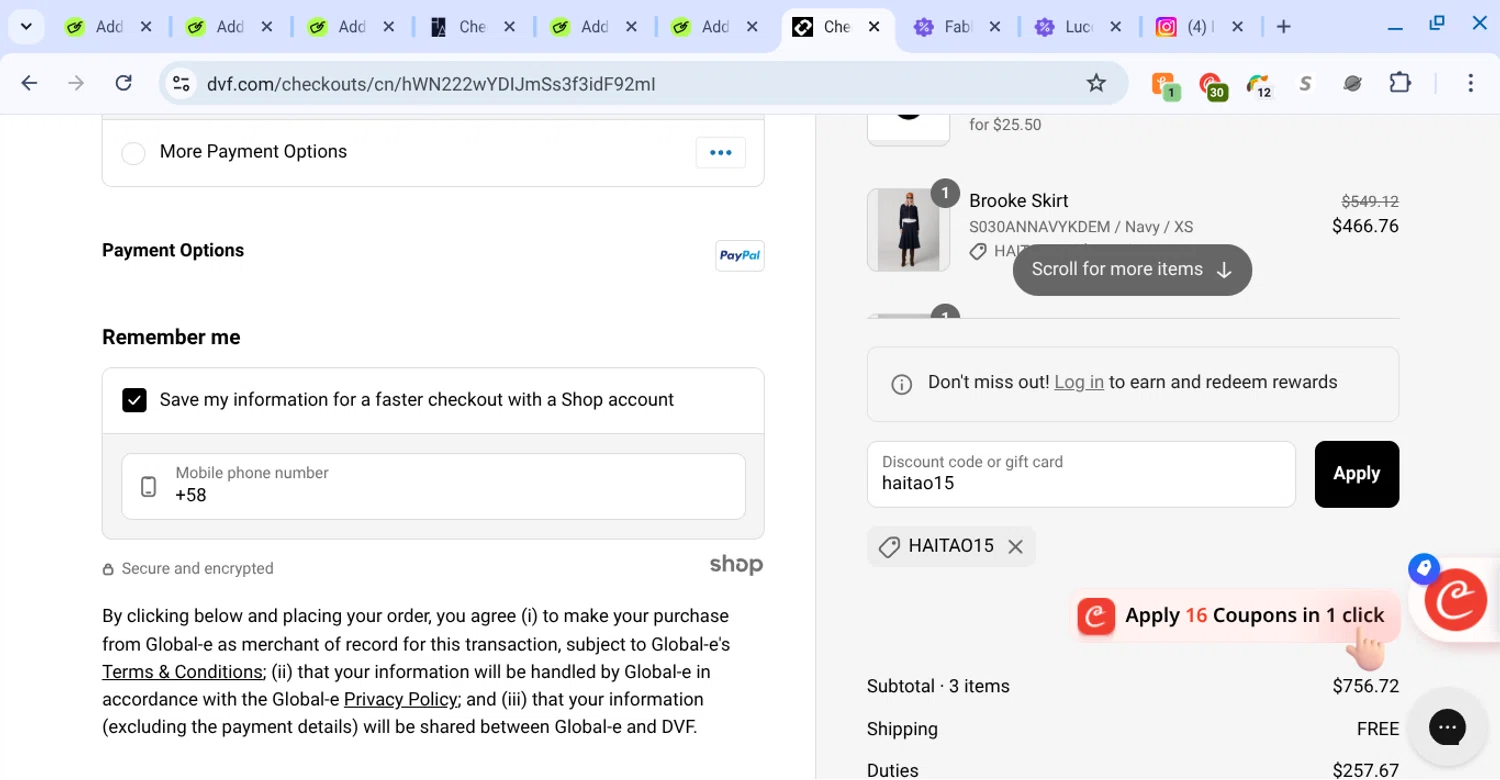Bookmark this page with the star
The image size is (1500, 780).
pyautogui.click(x=1096, y=83)
